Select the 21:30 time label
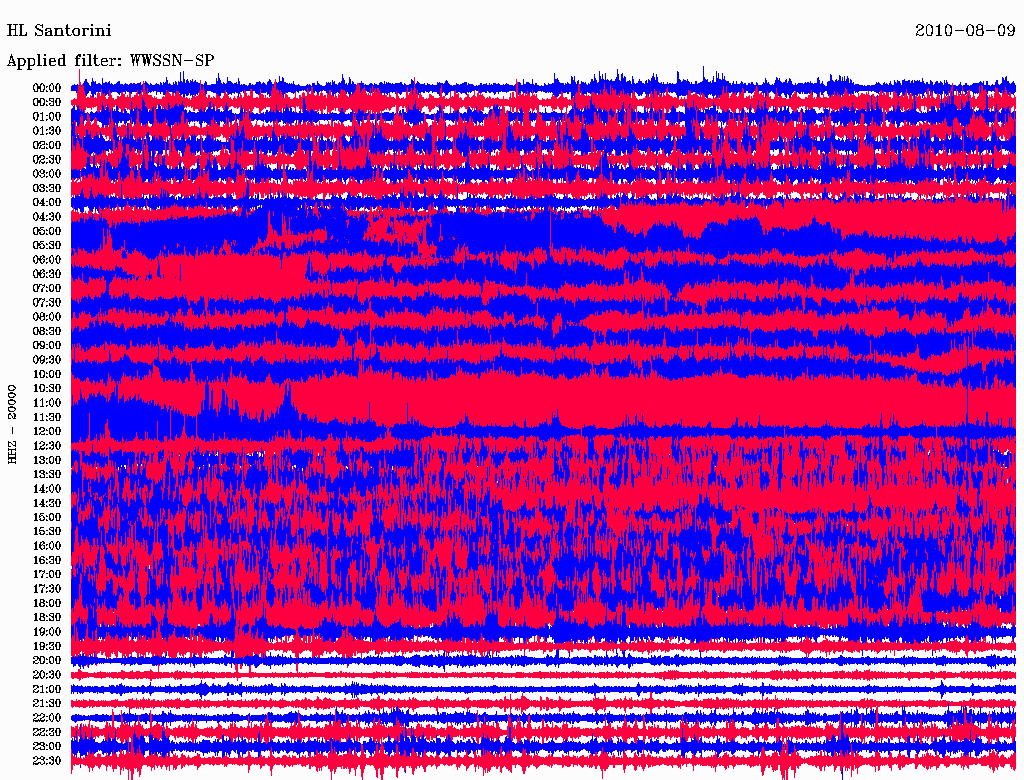 coord(46,704)
